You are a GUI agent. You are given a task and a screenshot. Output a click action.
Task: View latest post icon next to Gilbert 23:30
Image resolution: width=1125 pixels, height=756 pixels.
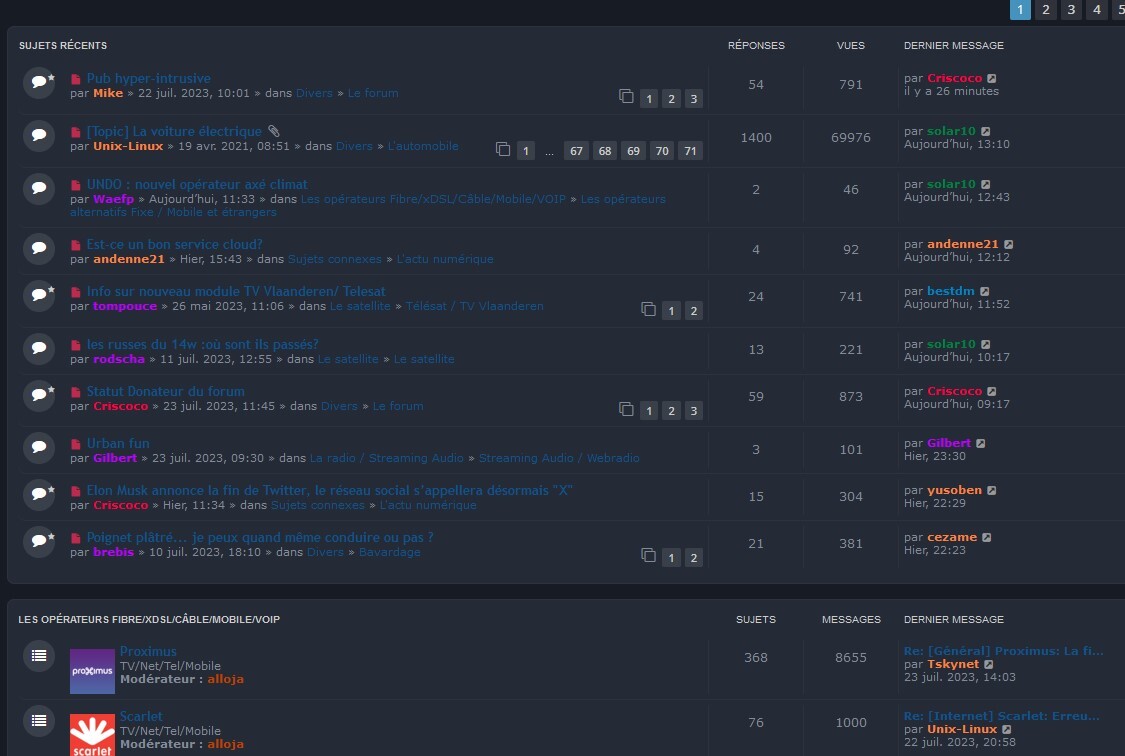pyautogui.click(x=981, y=443)
